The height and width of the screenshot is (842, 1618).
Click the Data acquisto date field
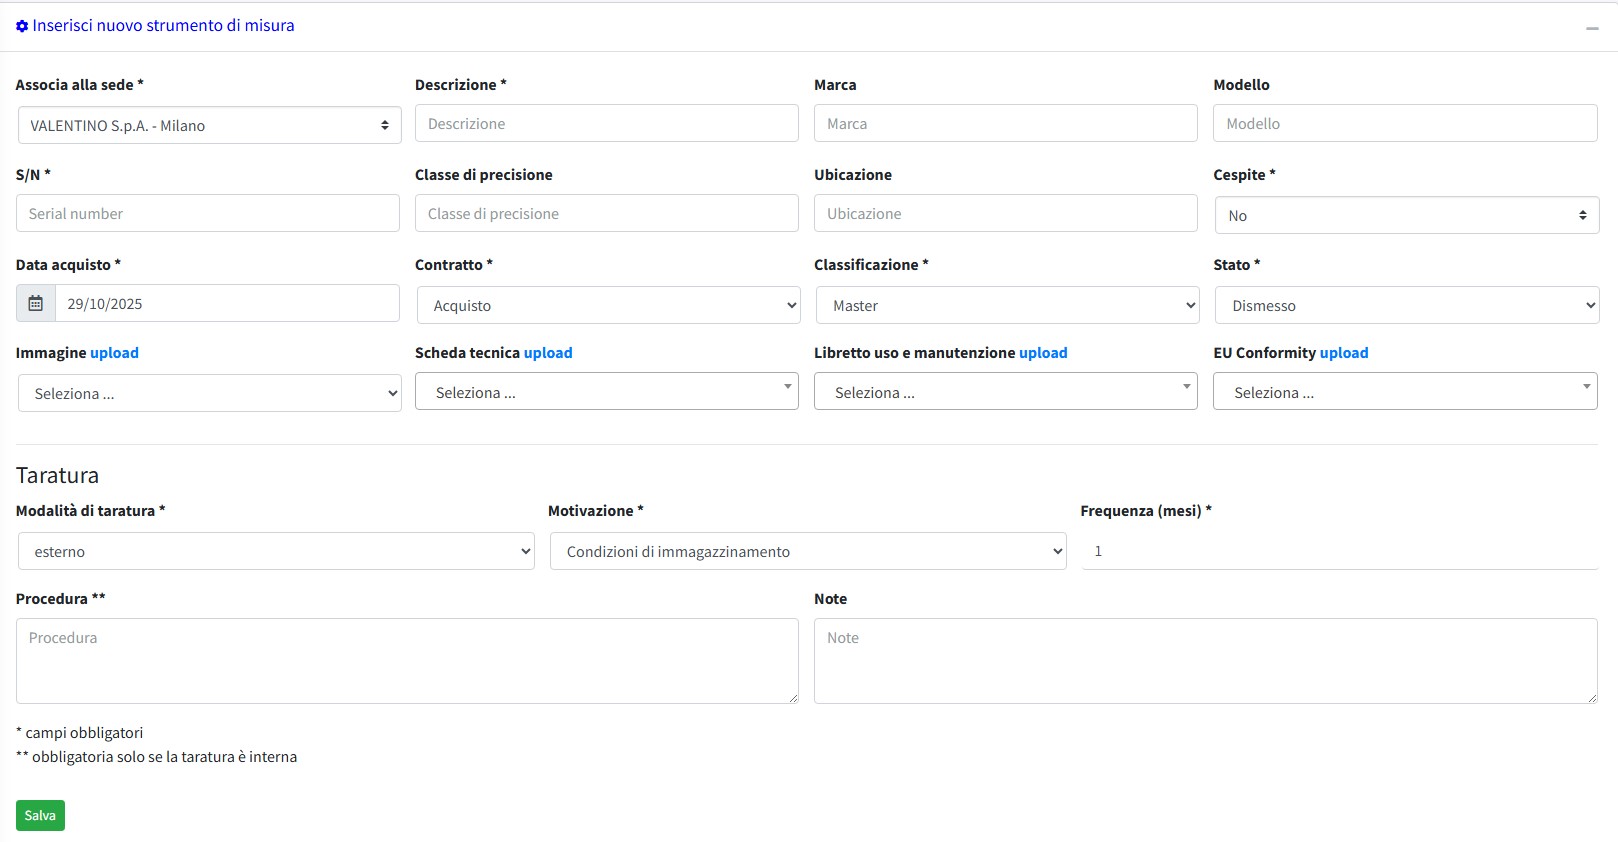[x=227, y=303]
